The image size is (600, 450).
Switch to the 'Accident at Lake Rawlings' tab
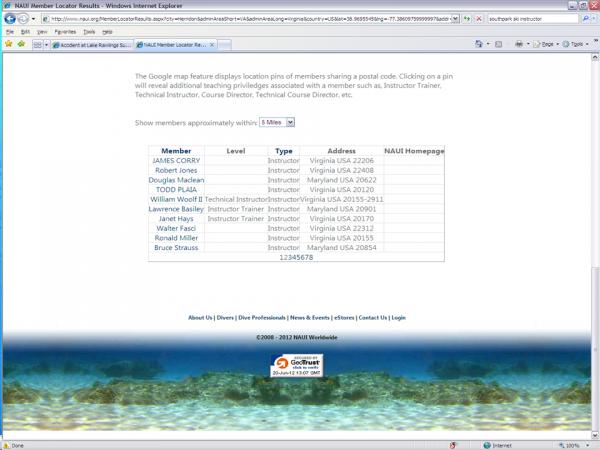coord(92,45)
